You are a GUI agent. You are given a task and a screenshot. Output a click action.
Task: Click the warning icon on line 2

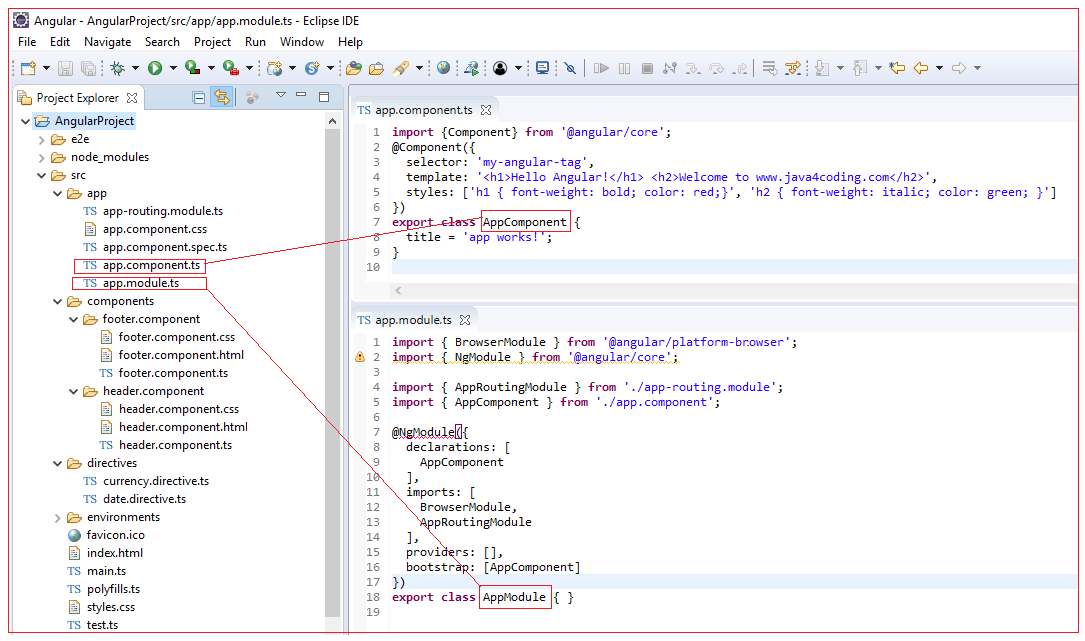pyautogui.click(x=361, y=356)
